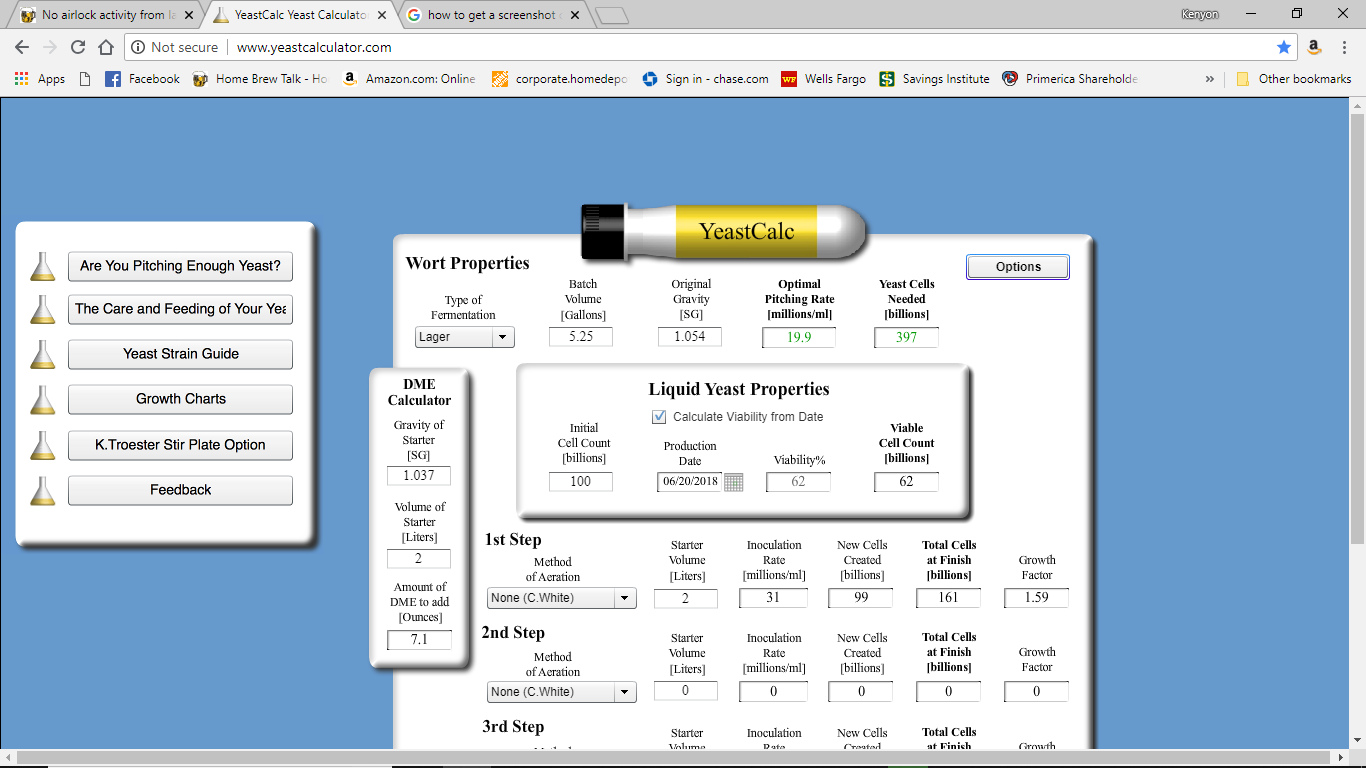Open the Chrome three-dot menu

(1344, 47)
